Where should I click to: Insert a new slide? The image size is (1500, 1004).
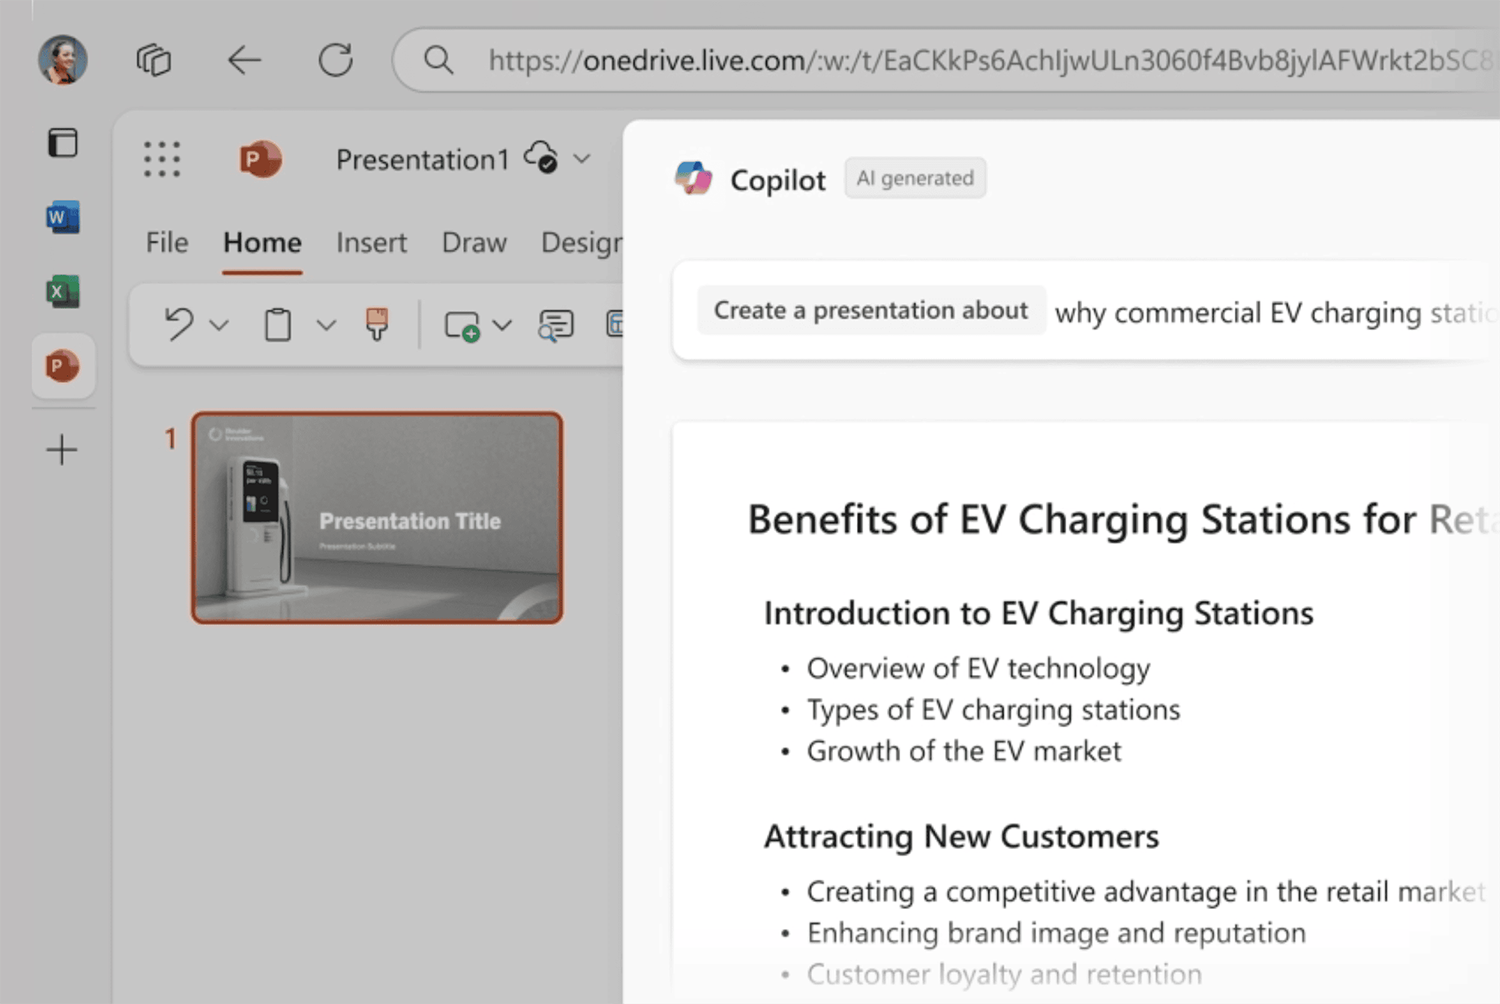(462, 326)
